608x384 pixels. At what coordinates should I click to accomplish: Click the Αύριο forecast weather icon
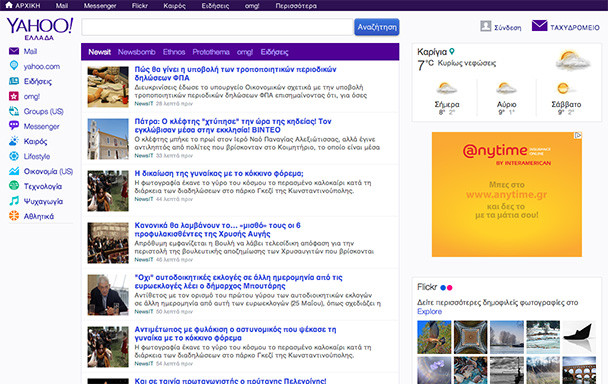(506, 89)
